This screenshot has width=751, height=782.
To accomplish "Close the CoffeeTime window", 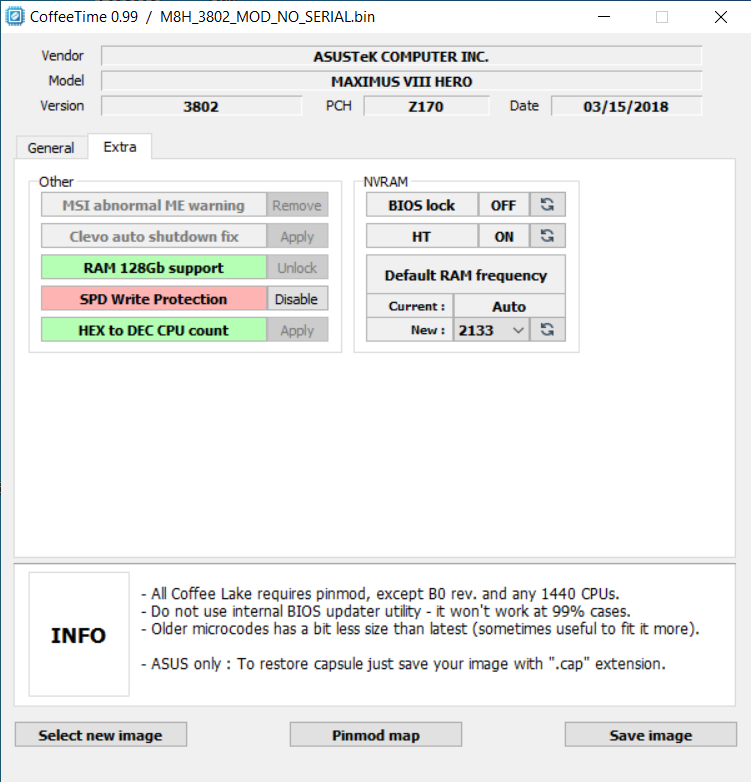I will coord(721,16).
